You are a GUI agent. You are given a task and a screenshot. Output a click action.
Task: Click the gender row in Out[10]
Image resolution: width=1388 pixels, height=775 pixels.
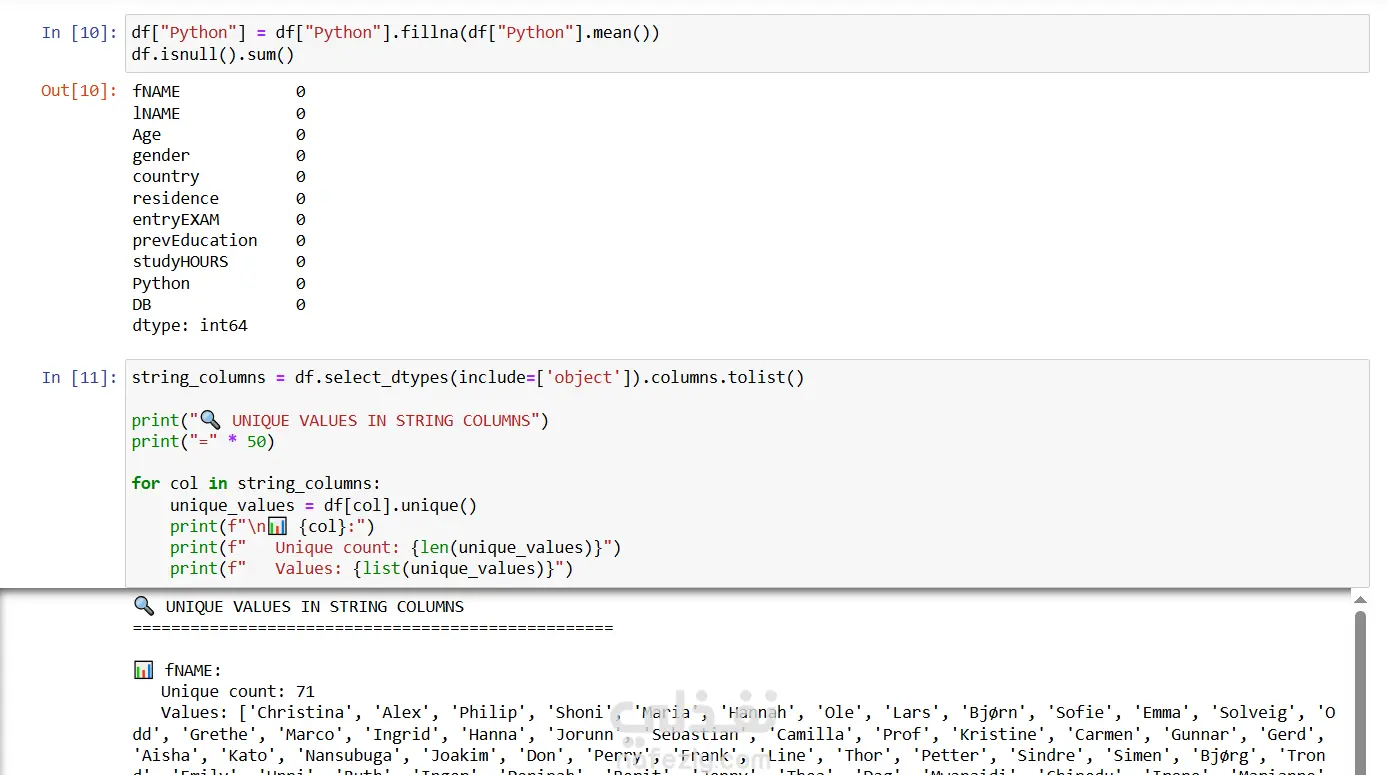pos(219,156)
